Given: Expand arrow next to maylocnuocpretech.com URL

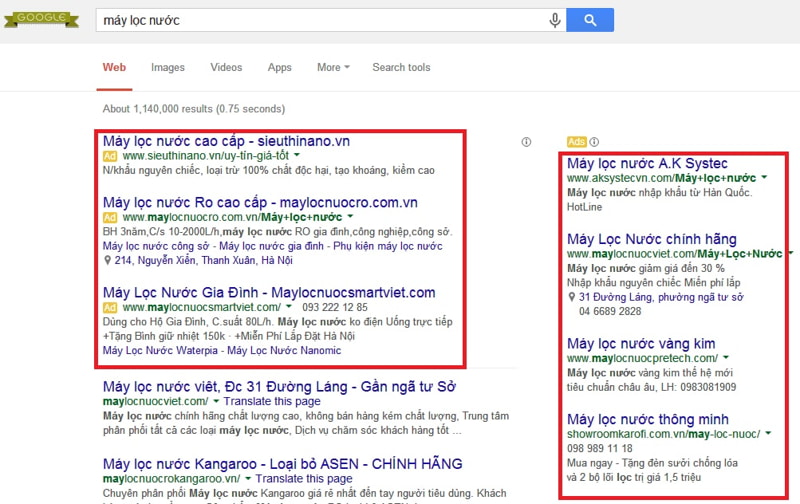Looking at the screenshot, I should coord(726,358).
